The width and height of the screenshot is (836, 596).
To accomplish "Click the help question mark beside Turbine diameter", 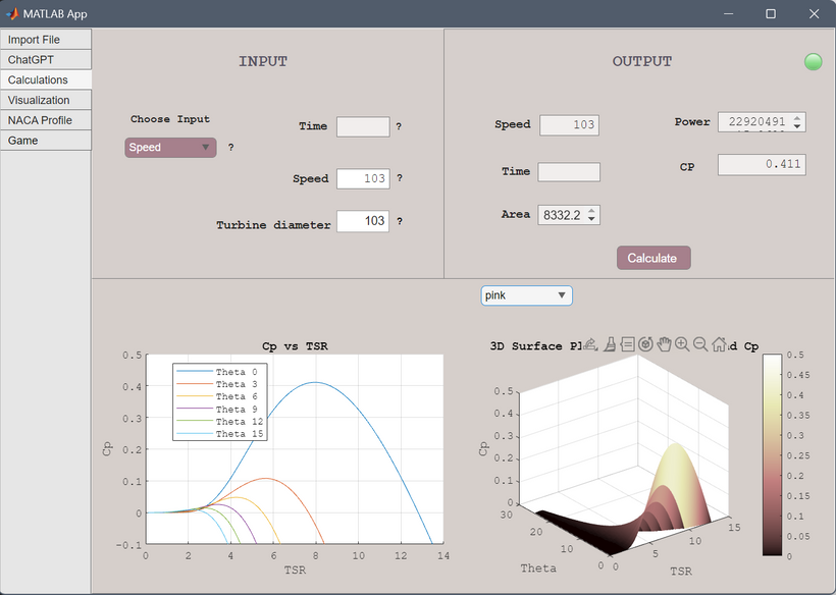I will click(399, 221).
